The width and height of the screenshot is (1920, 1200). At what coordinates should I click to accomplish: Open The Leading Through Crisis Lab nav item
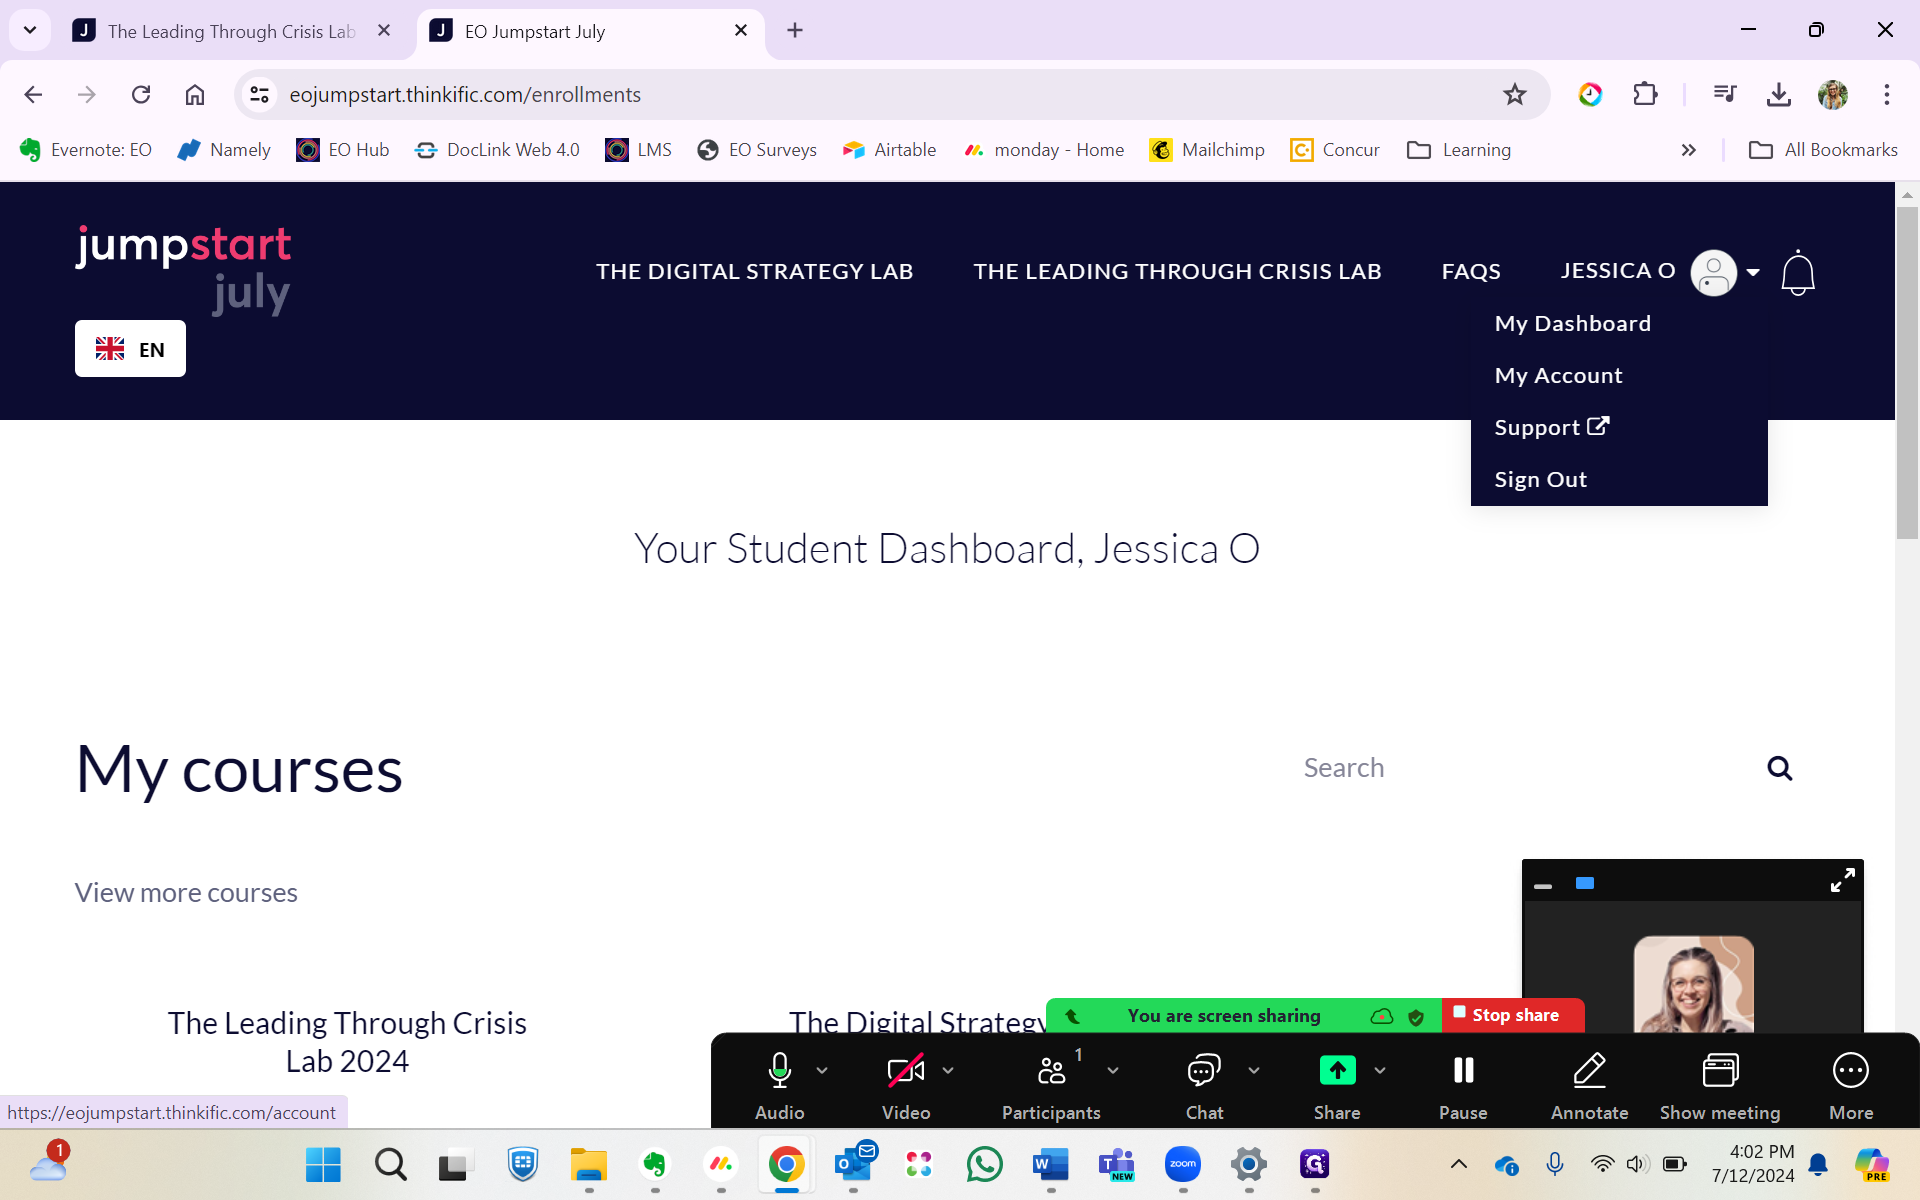coord(1177,271)
